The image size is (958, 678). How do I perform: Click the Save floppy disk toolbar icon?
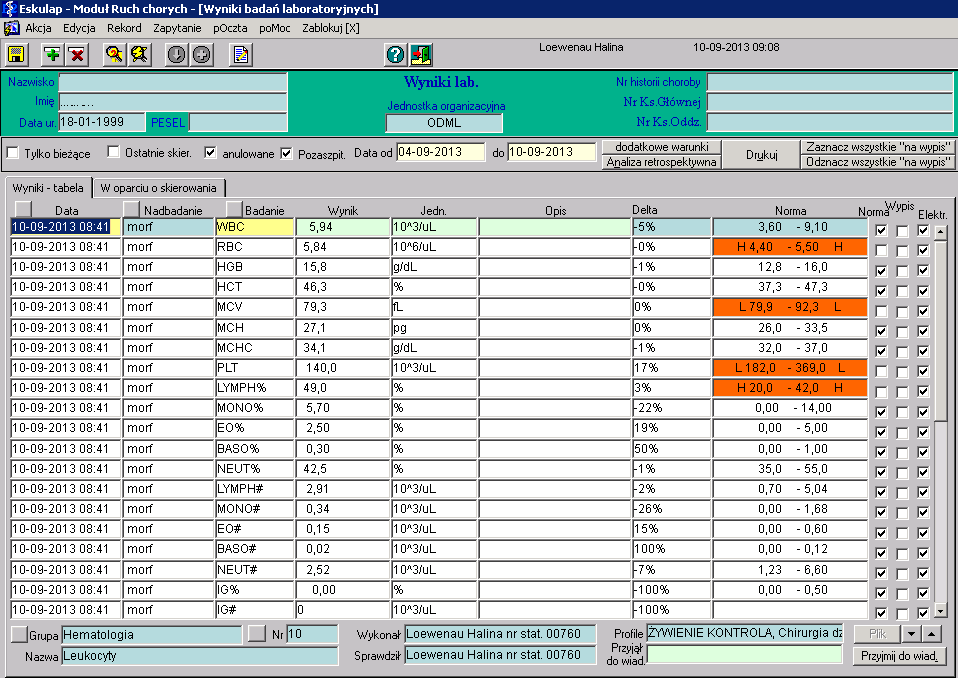16,55
